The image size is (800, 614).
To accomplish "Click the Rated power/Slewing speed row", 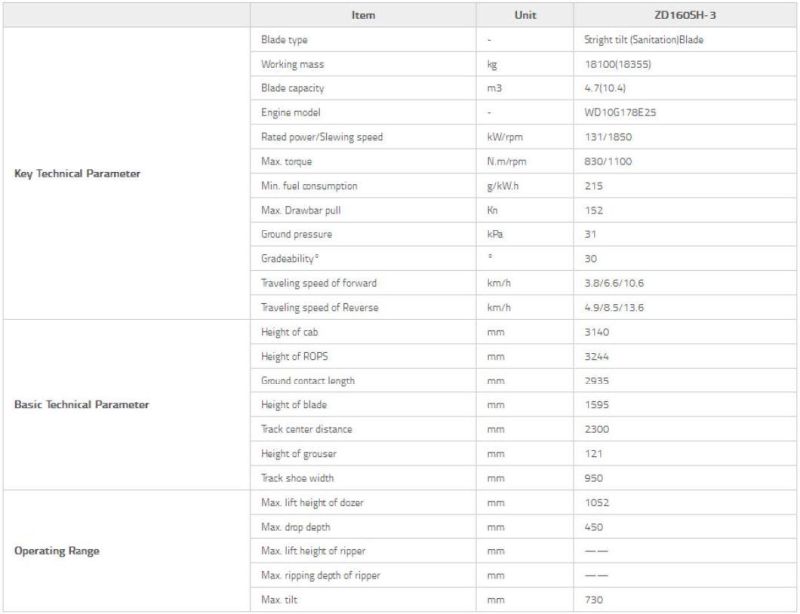I will pyautogui.click(x=322, y=137).
